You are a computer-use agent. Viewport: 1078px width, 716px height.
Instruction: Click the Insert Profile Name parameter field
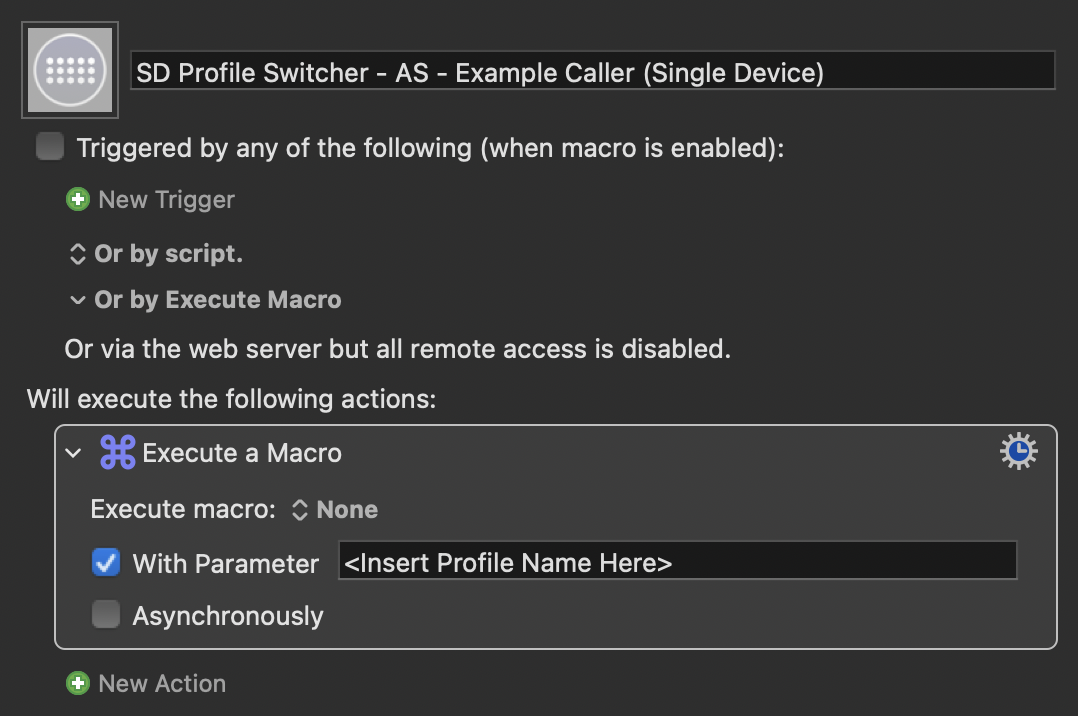tap(678, 561)
